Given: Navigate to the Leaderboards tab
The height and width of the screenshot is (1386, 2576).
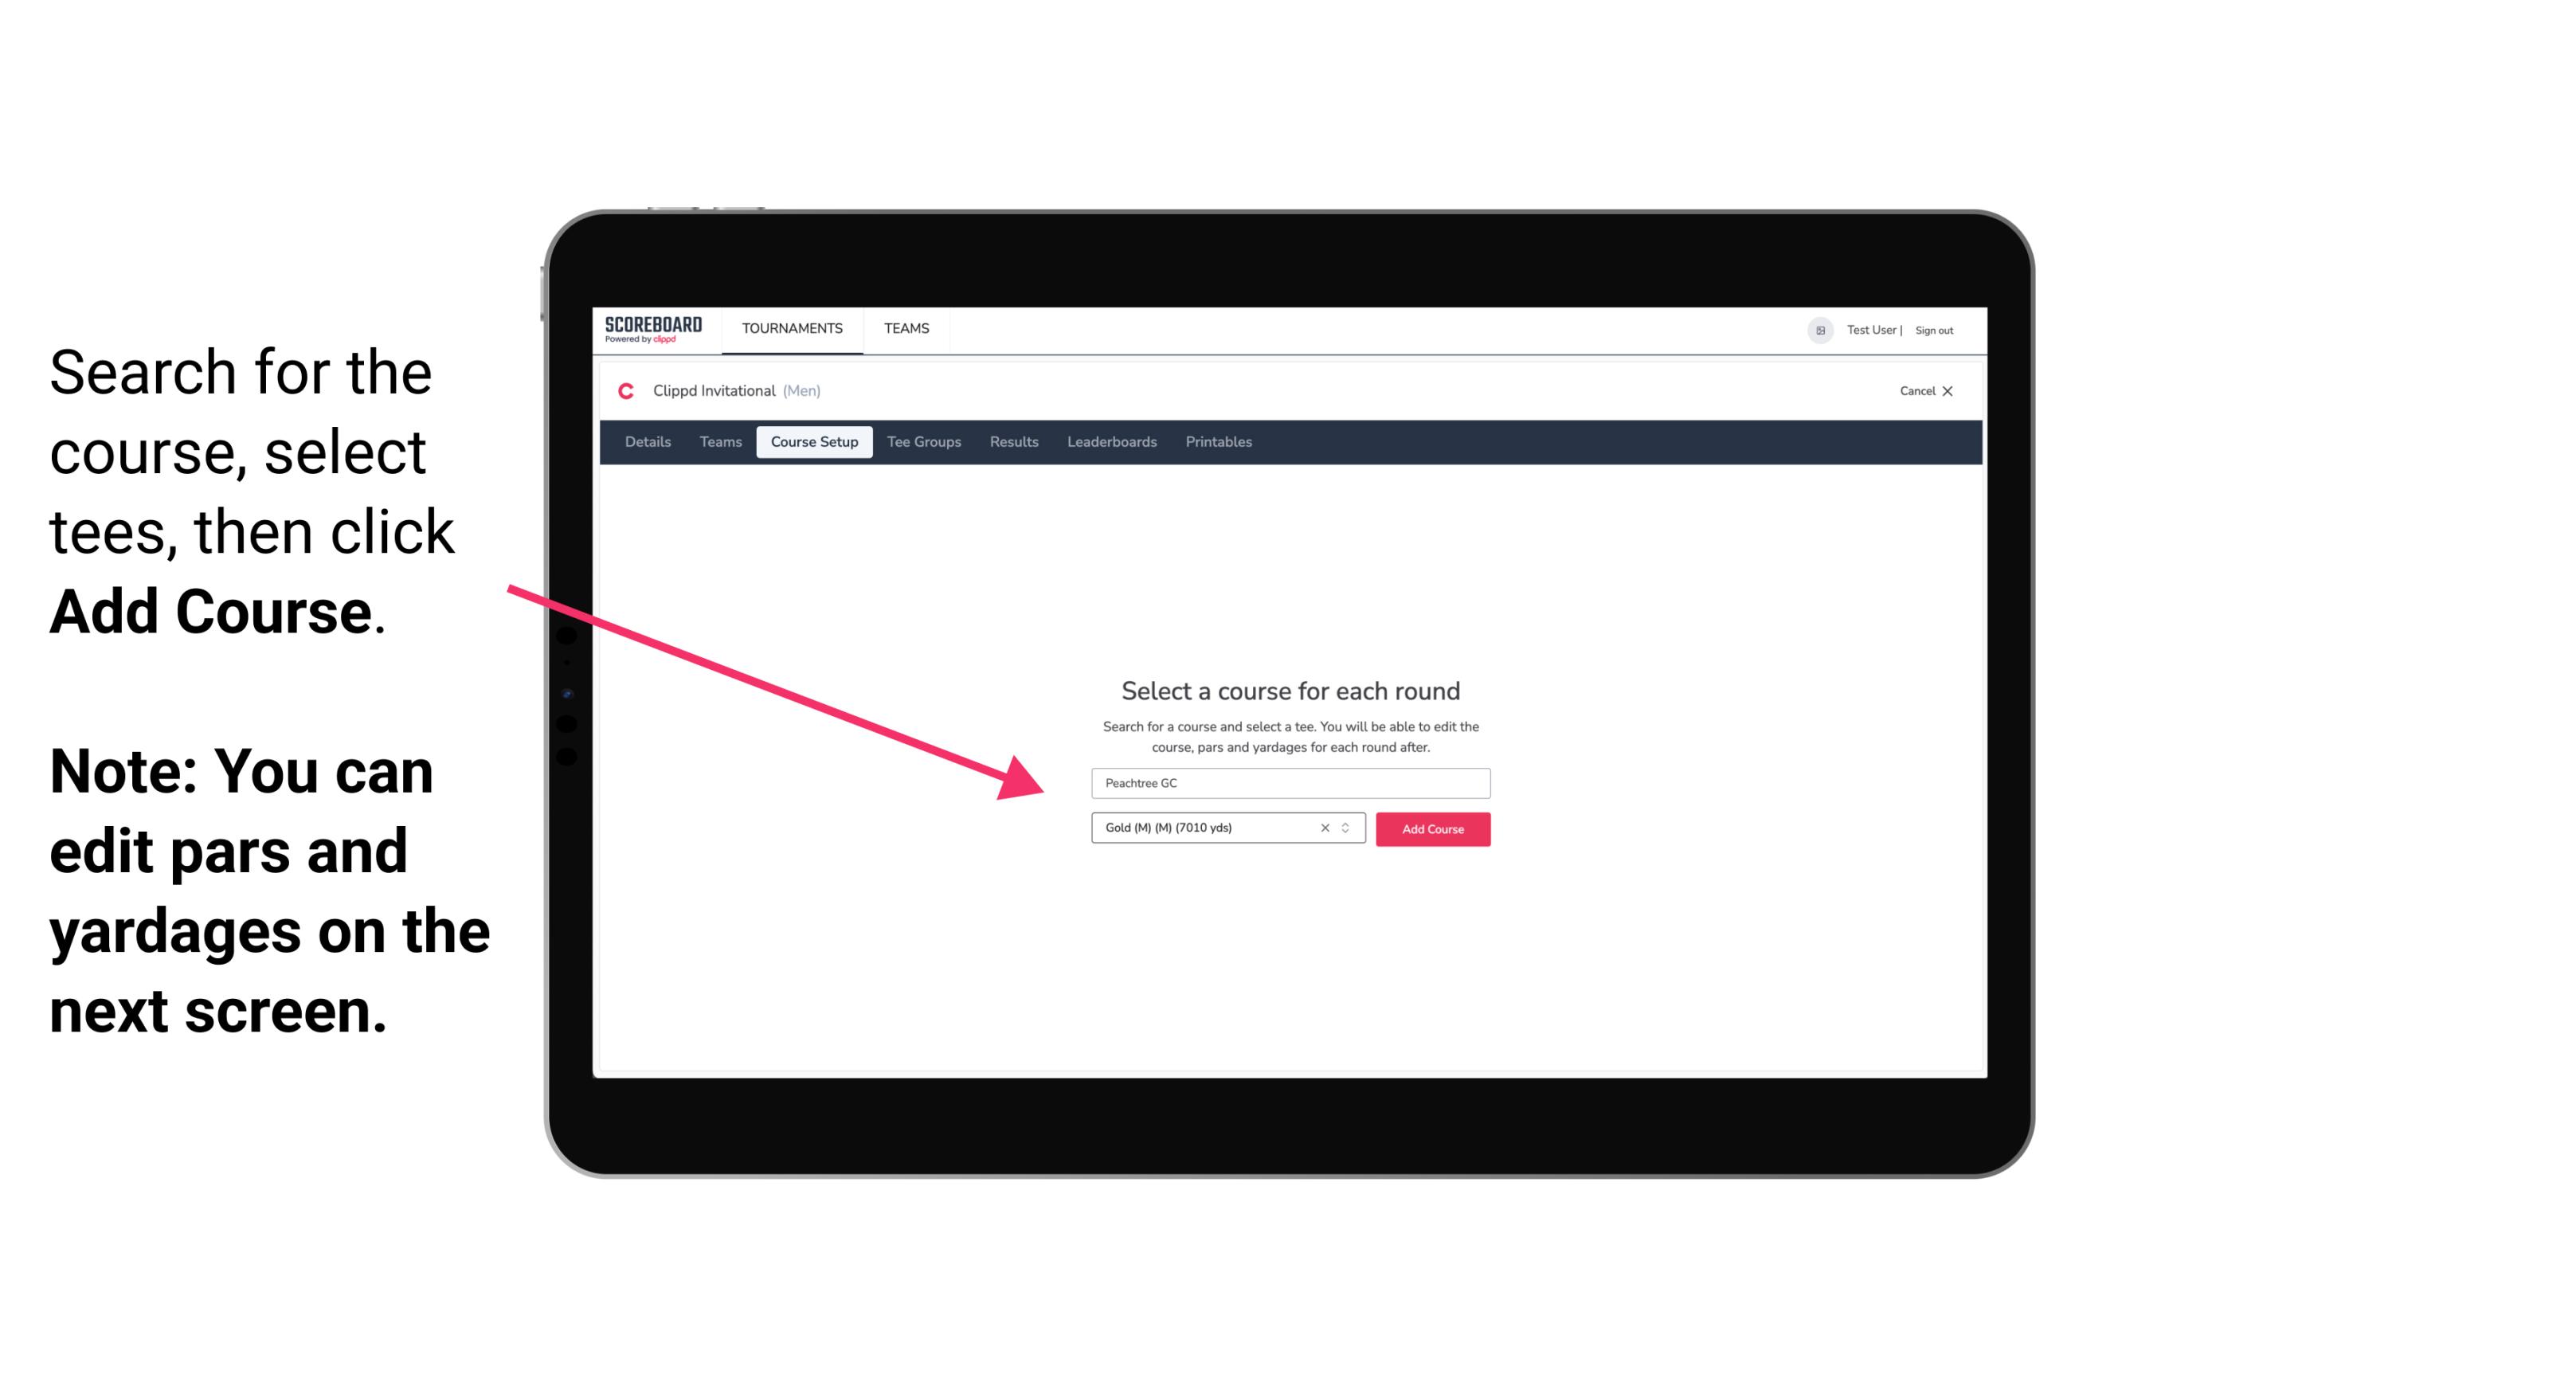Looking at the screenshot, I should point(1110,442).
